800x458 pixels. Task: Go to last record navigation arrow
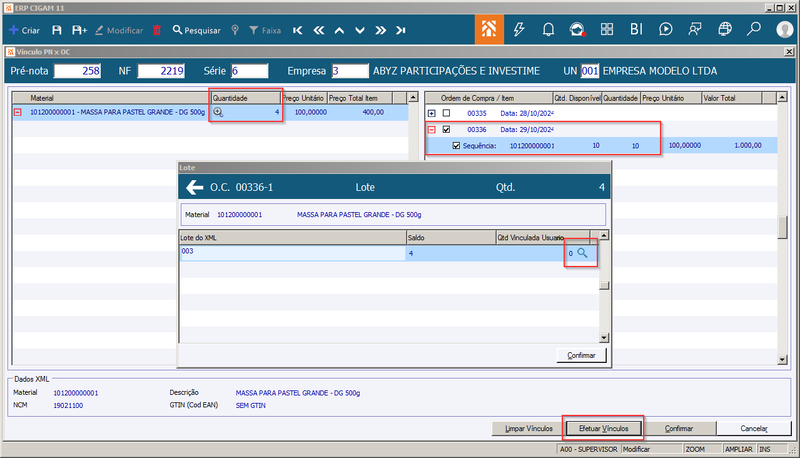(401, 31)
